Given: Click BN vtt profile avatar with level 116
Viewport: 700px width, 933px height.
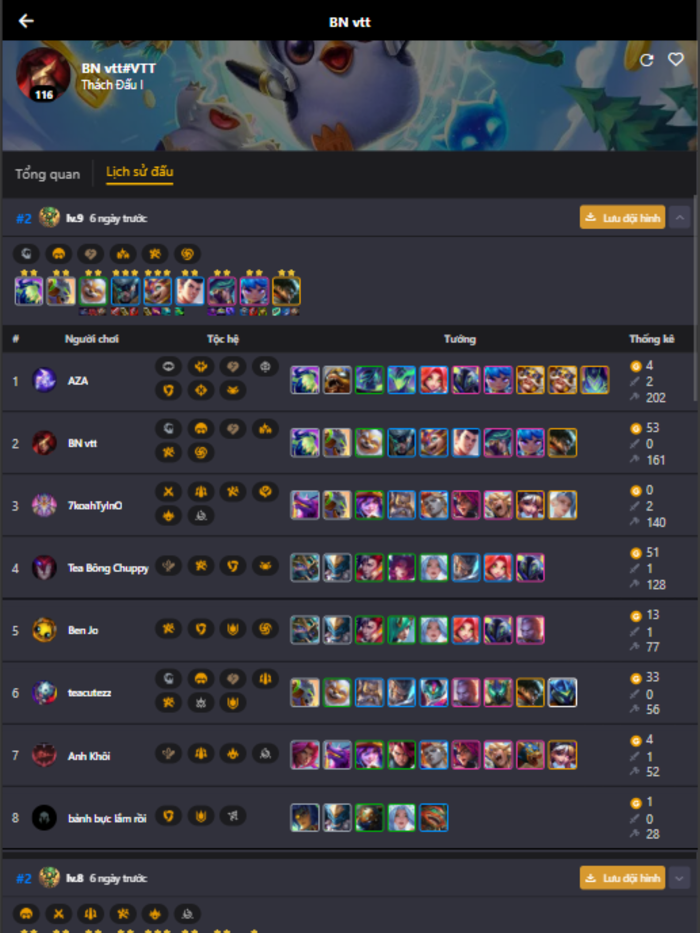Looking at the screenshot, I should pyautogui.click(x=43, y=75).
